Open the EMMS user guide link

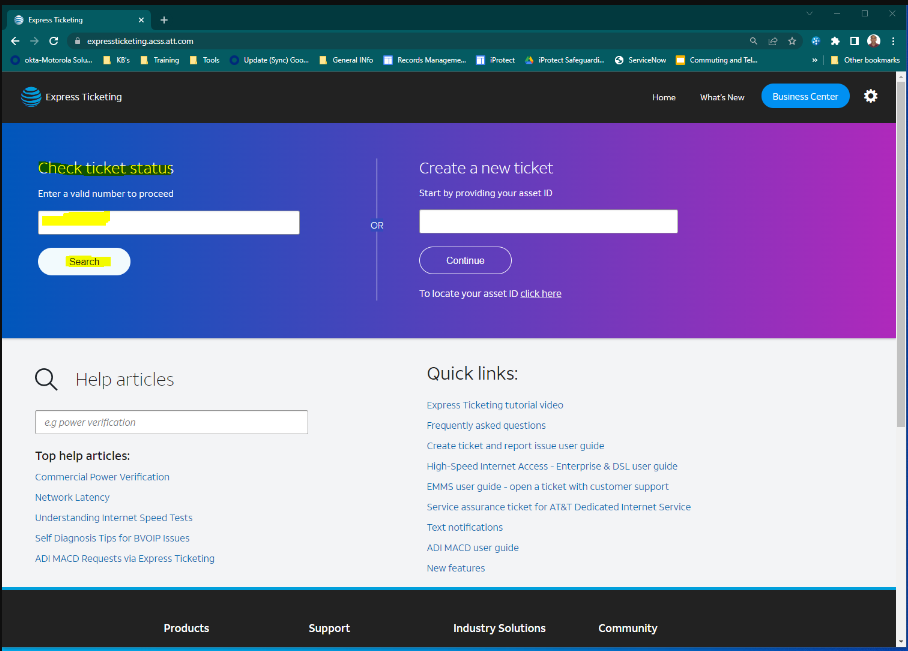coord(548,487)
